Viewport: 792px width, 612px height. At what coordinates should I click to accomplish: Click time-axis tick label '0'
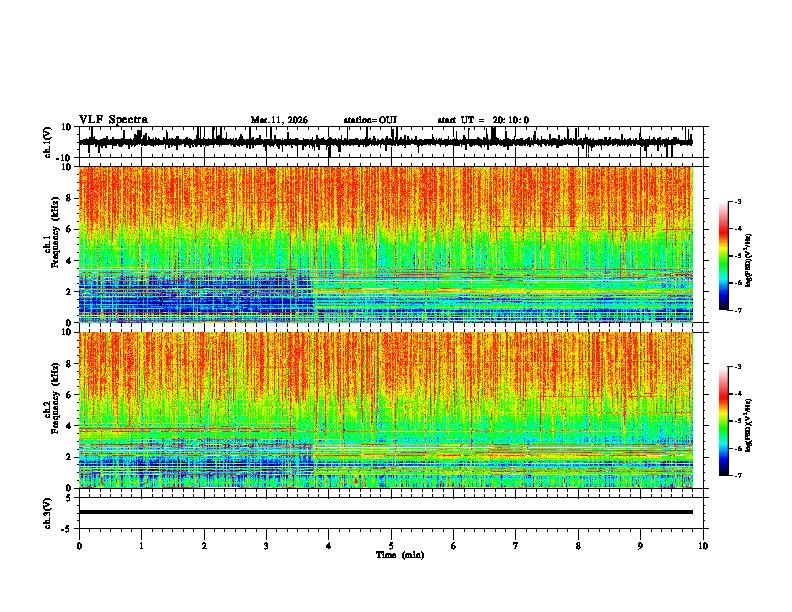click(x=79, y=546)
